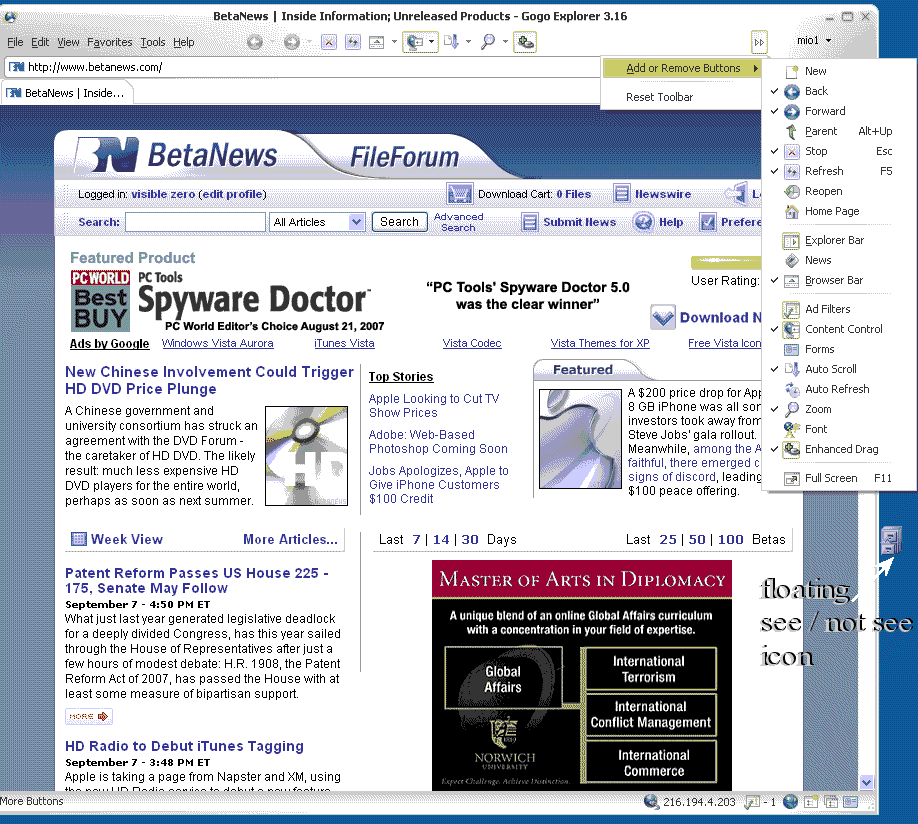
Task: Click the round globe icon in status bar
Action: coord(790,801)
